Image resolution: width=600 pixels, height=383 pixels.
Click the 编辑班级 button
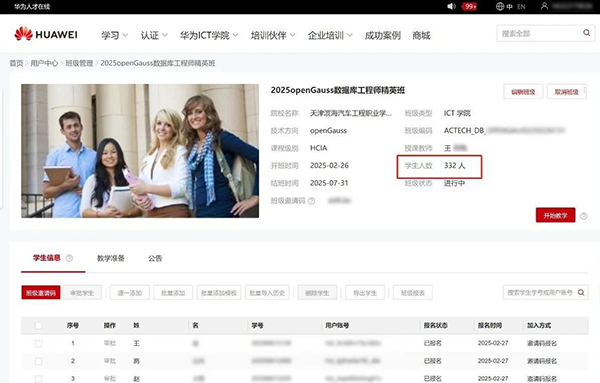pos(523,92)
